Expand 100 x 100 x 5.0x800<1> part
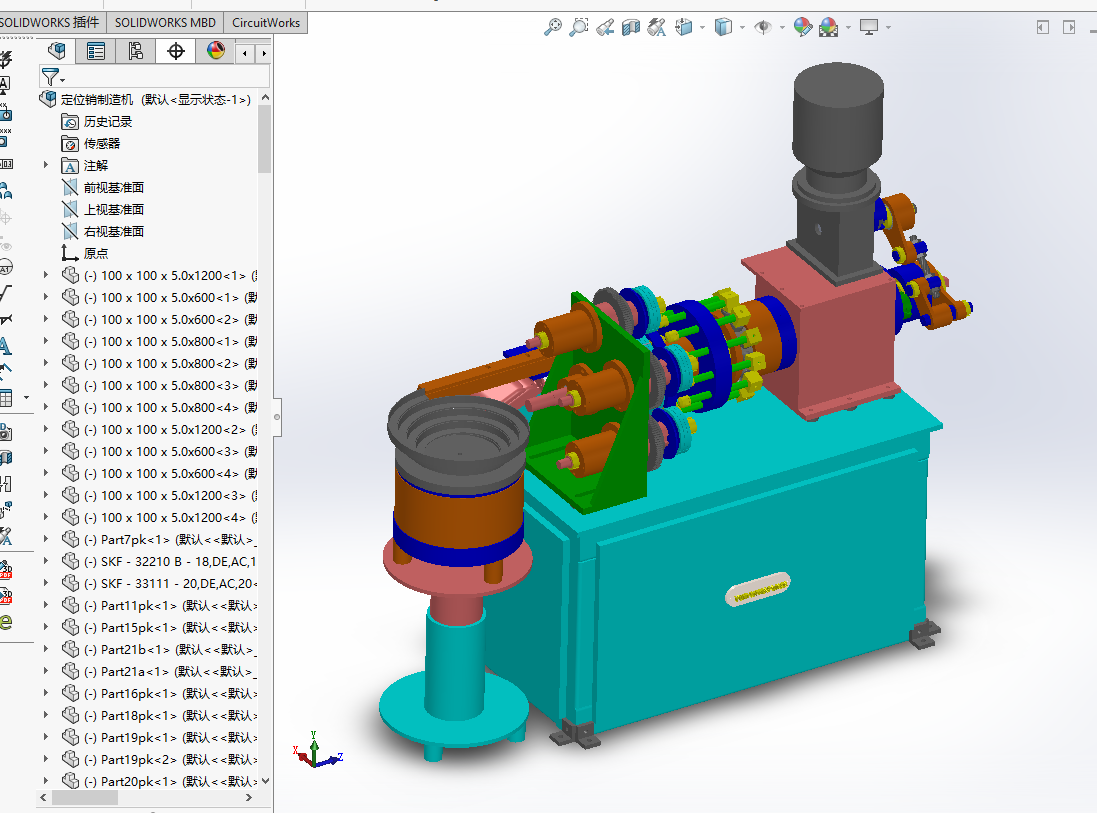 [46, 341]
